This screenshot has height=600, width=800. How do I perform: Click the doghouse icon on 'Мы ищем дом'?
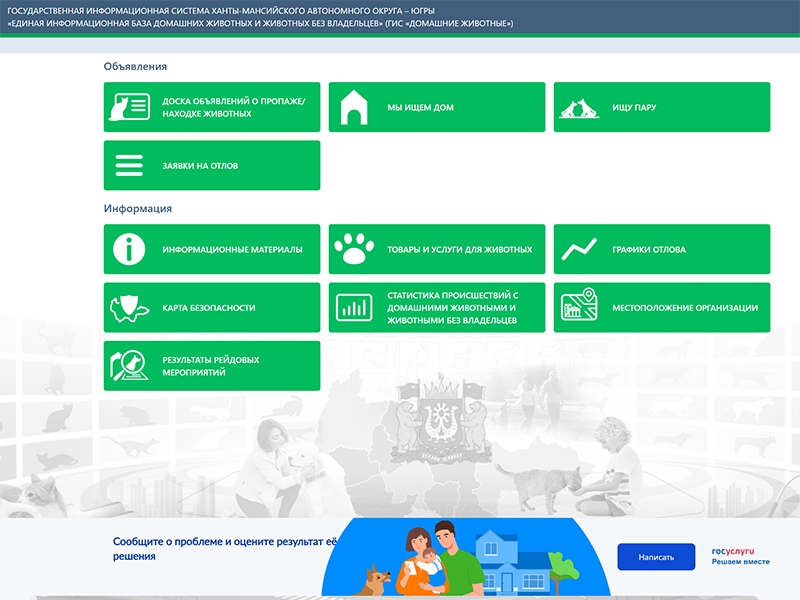(x=354, y=107)
